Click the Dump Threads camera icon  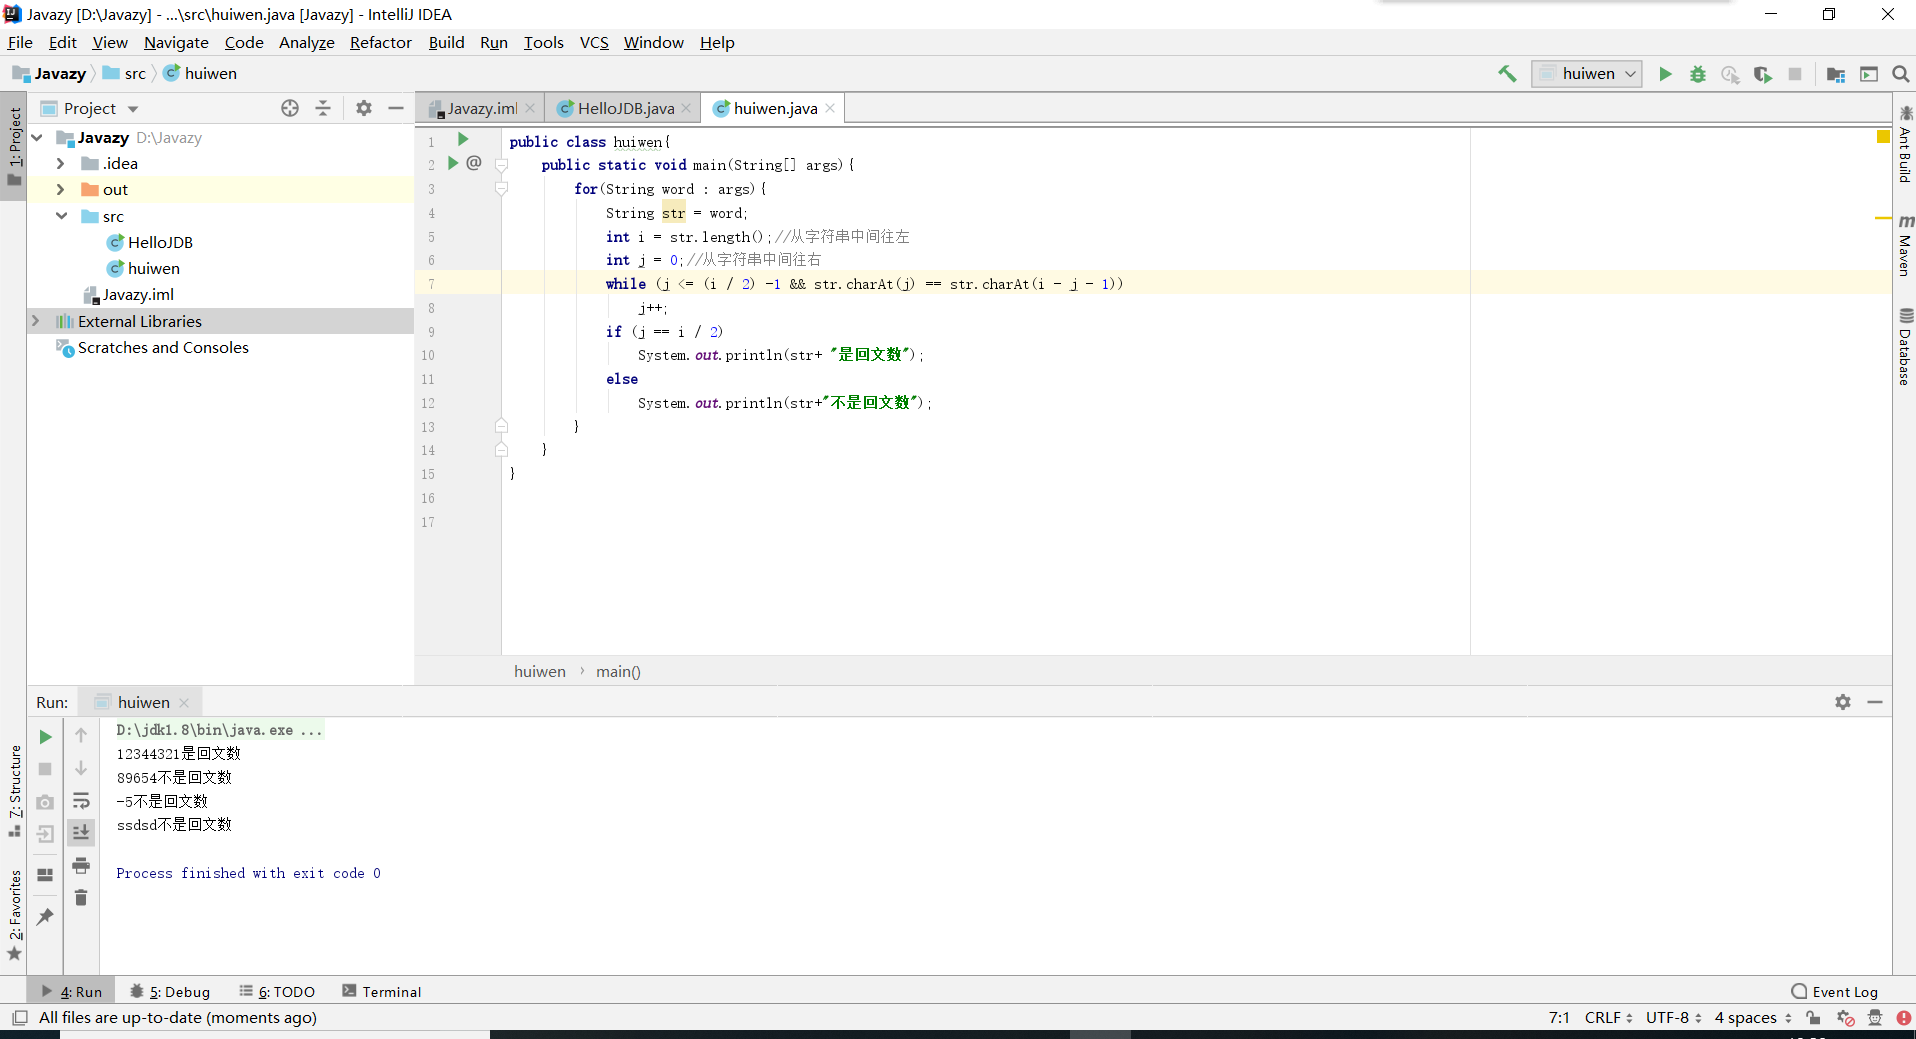(x=45, y=802)
